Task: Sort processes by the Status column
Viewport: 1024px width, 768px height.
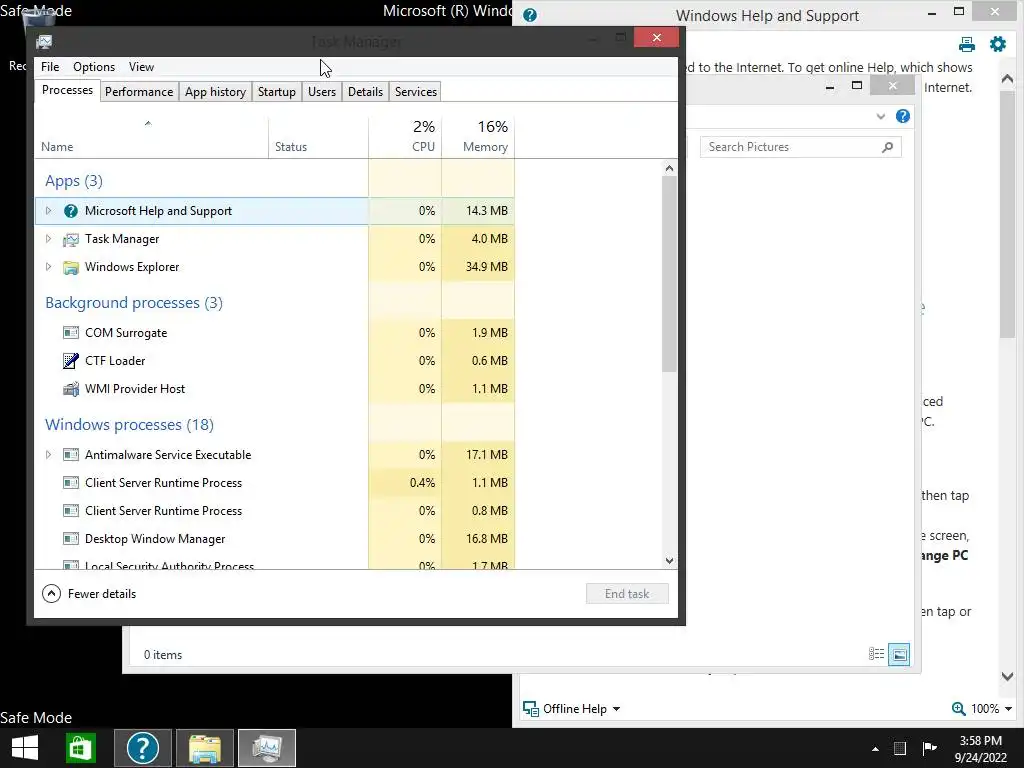Action: tap(318, 138)
